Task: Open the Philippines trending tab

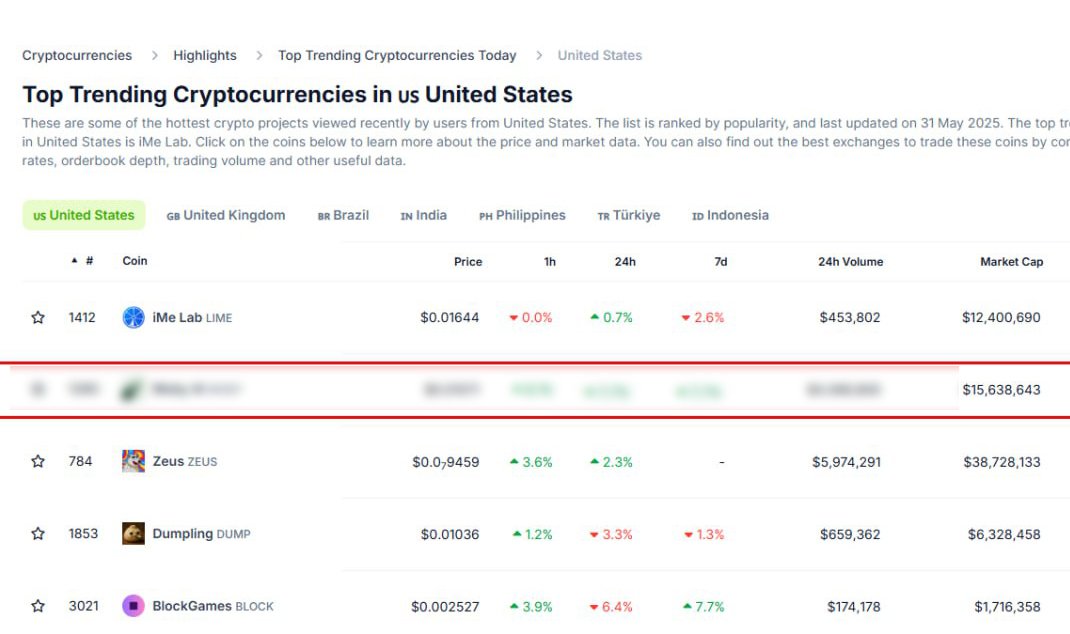Action: pyautogui.click(x=522, y=215)
